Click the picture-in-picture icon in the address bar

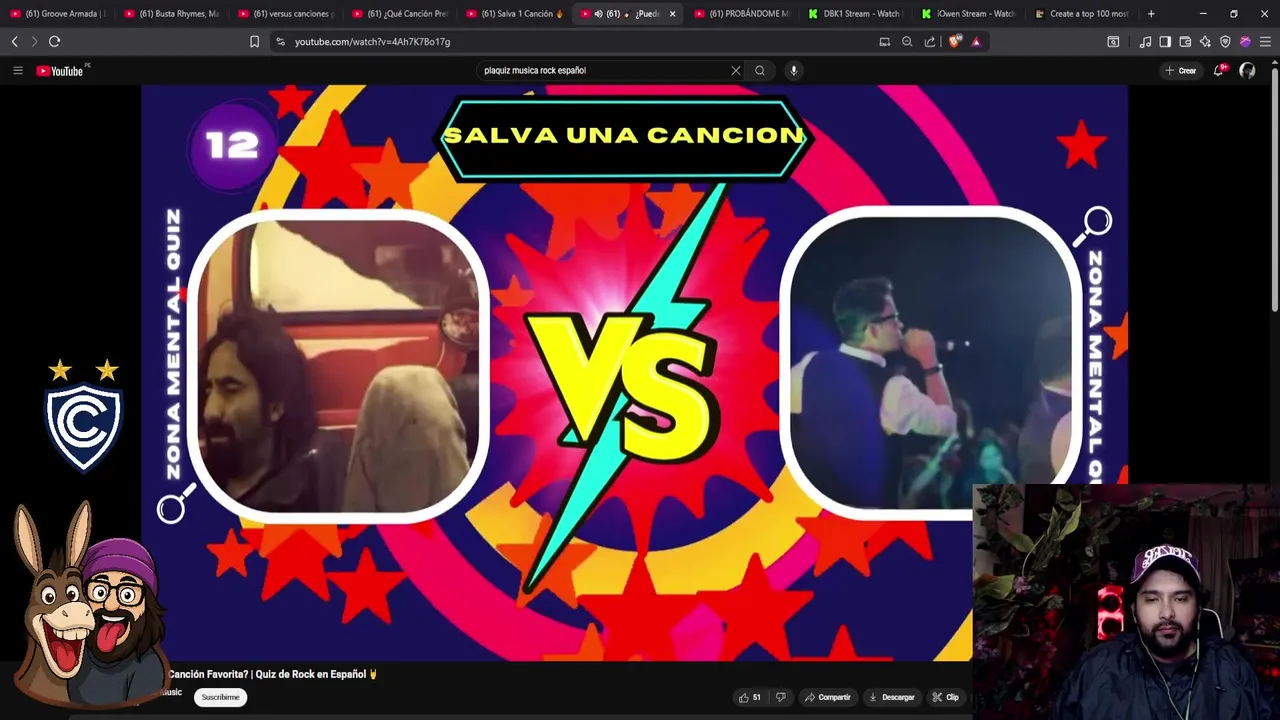coord(884,42)
